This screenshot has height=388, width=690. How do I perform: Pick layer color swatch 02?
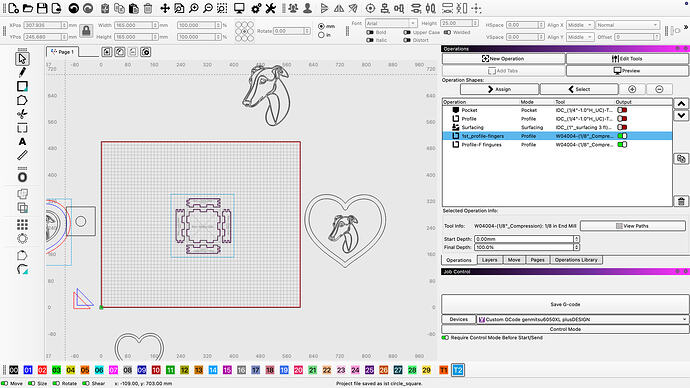[x=42, y=370]
